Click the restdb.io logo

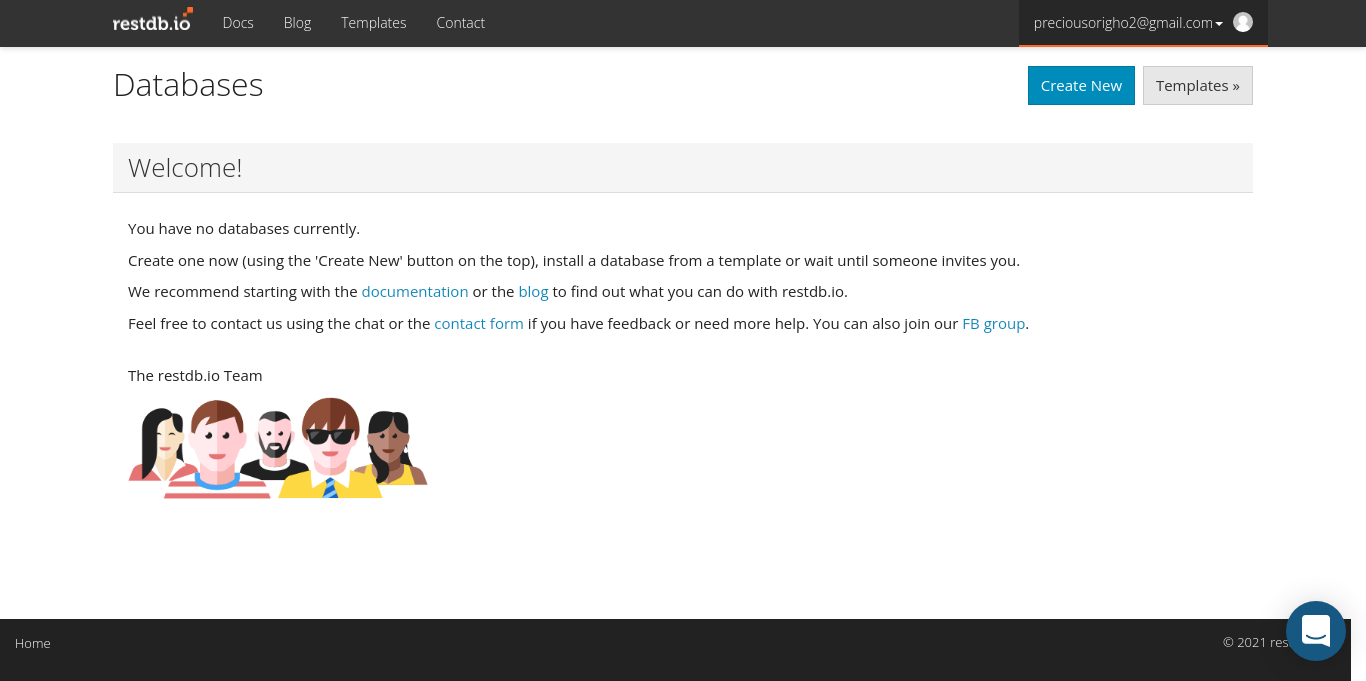[152, 21]
